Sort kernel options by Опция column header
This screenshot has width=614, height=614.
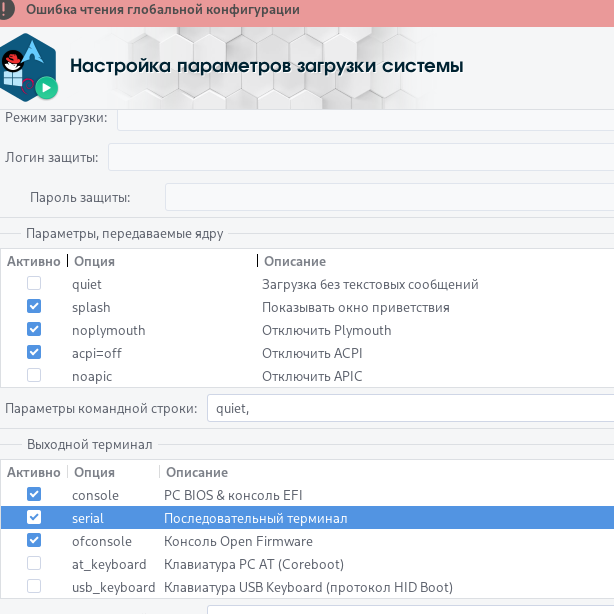pos(94,261)
